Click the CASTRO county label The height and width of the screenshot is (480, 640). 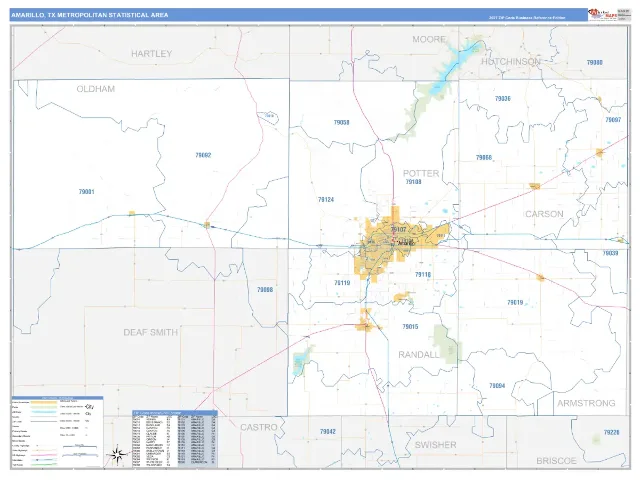259,427
